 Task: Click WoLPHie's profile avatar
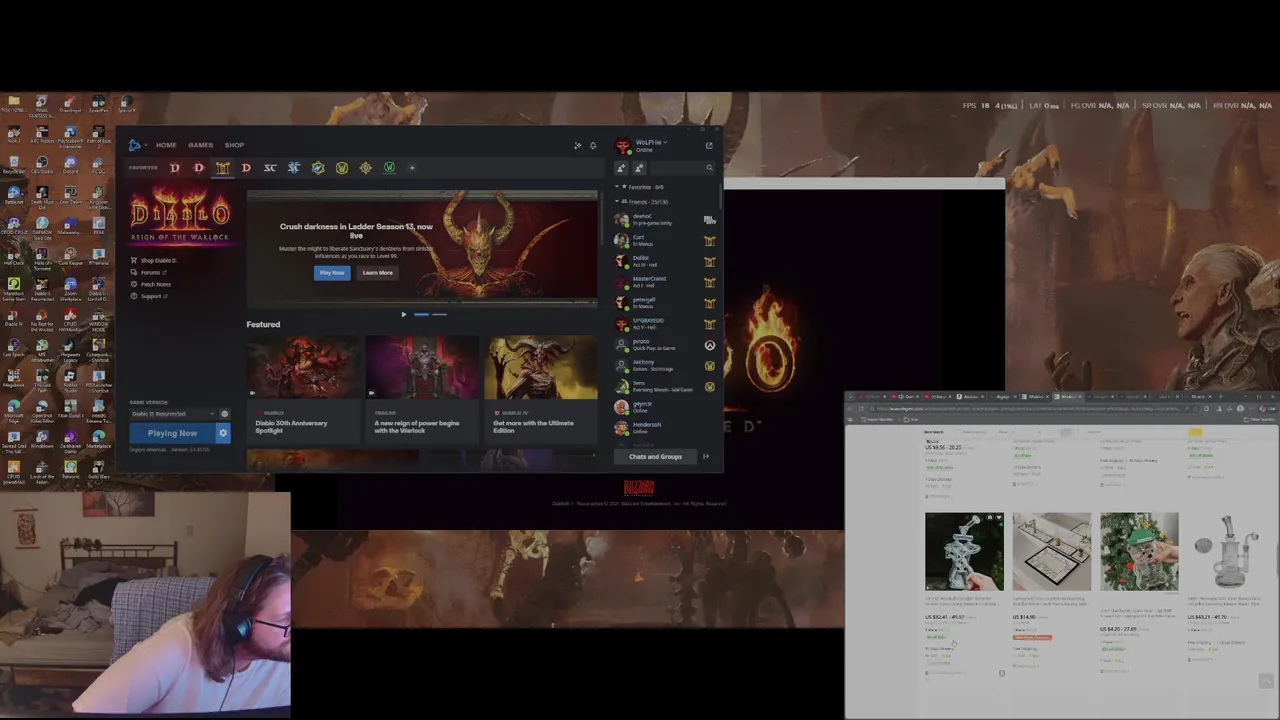point(623,146)
